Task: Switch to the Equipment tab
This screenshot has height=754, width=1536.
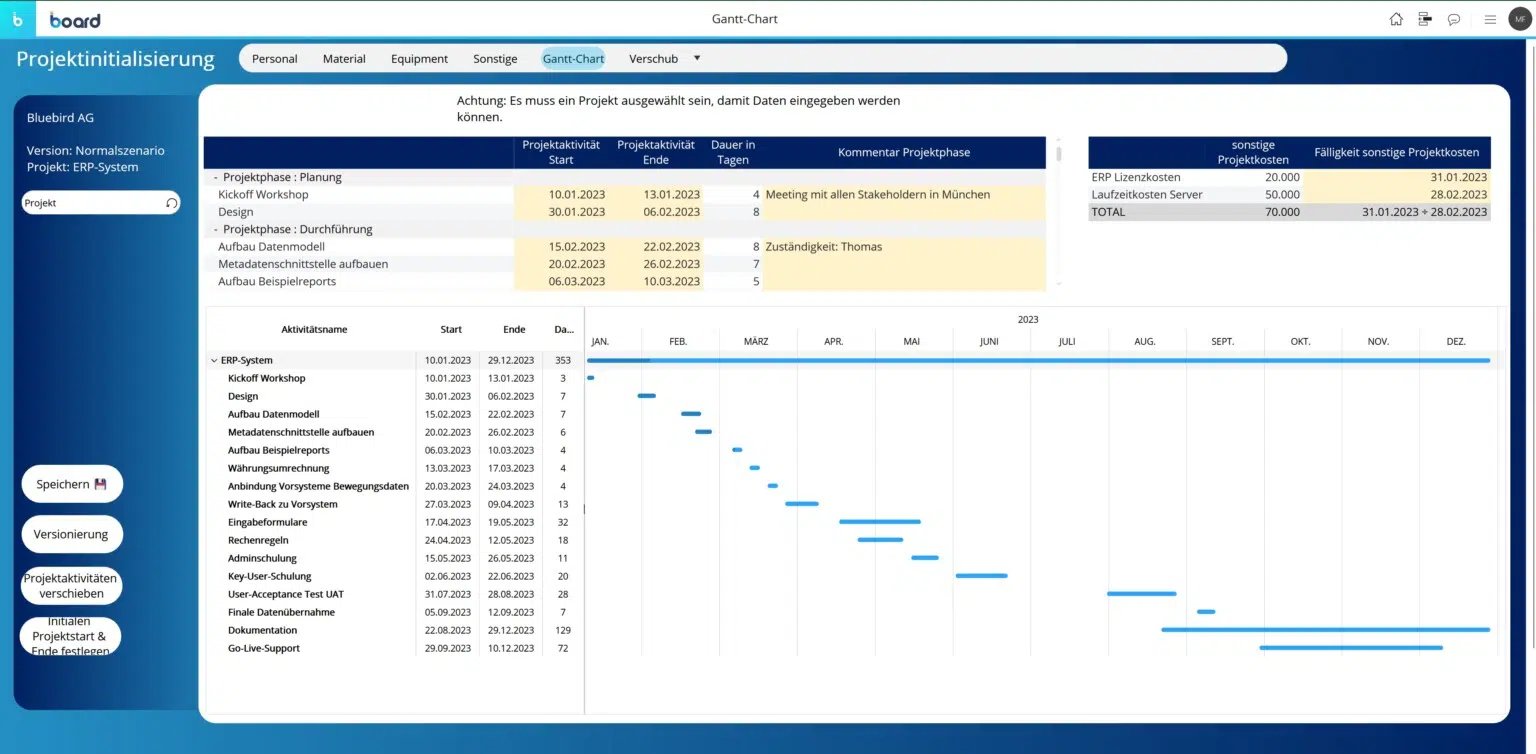Action: coord(419,59)
